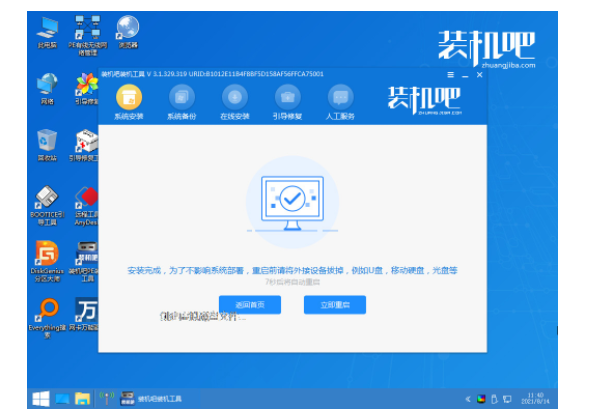Screen dimensions: 597x419
Task: Switch to the 在线安装 tab
Action: 235,102
